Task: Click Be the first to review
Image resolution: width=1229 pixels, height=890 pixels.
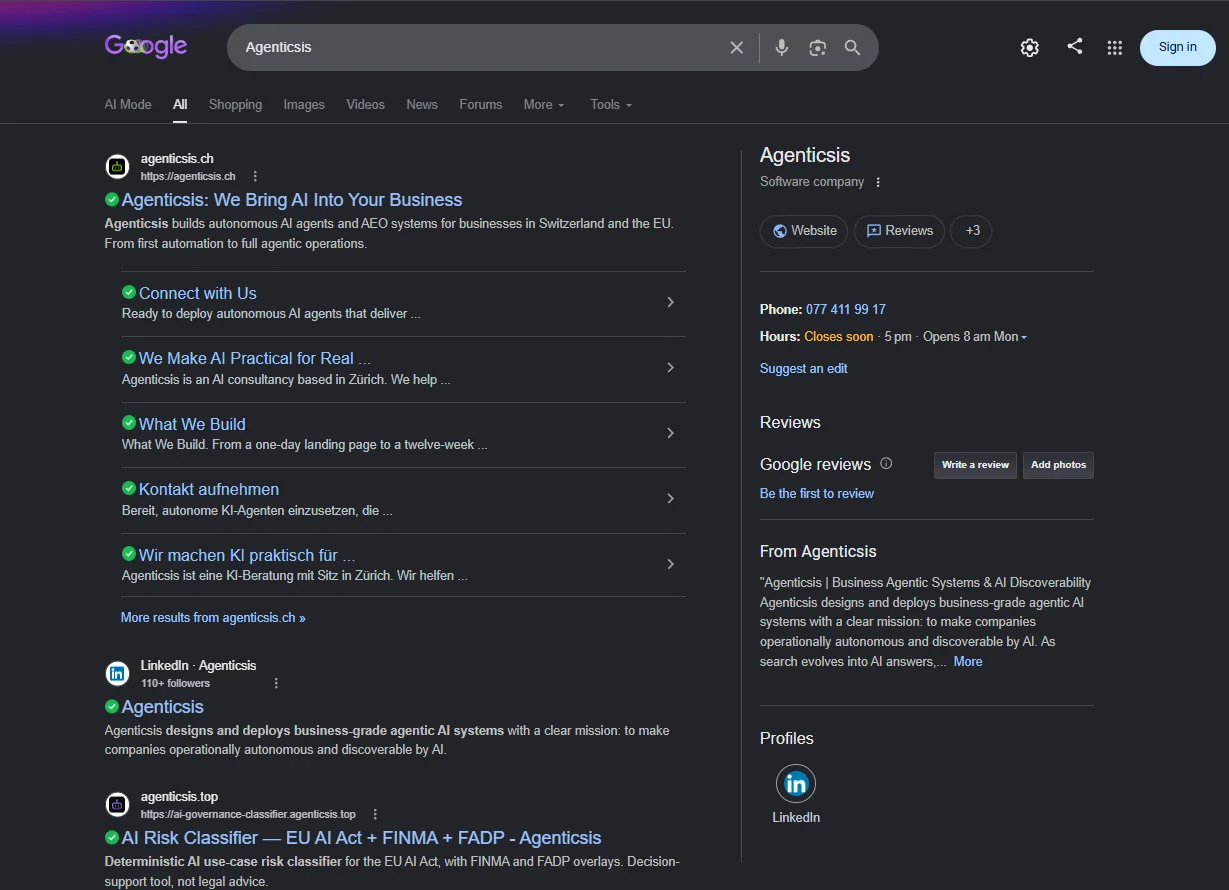Action: click(817, 493)
